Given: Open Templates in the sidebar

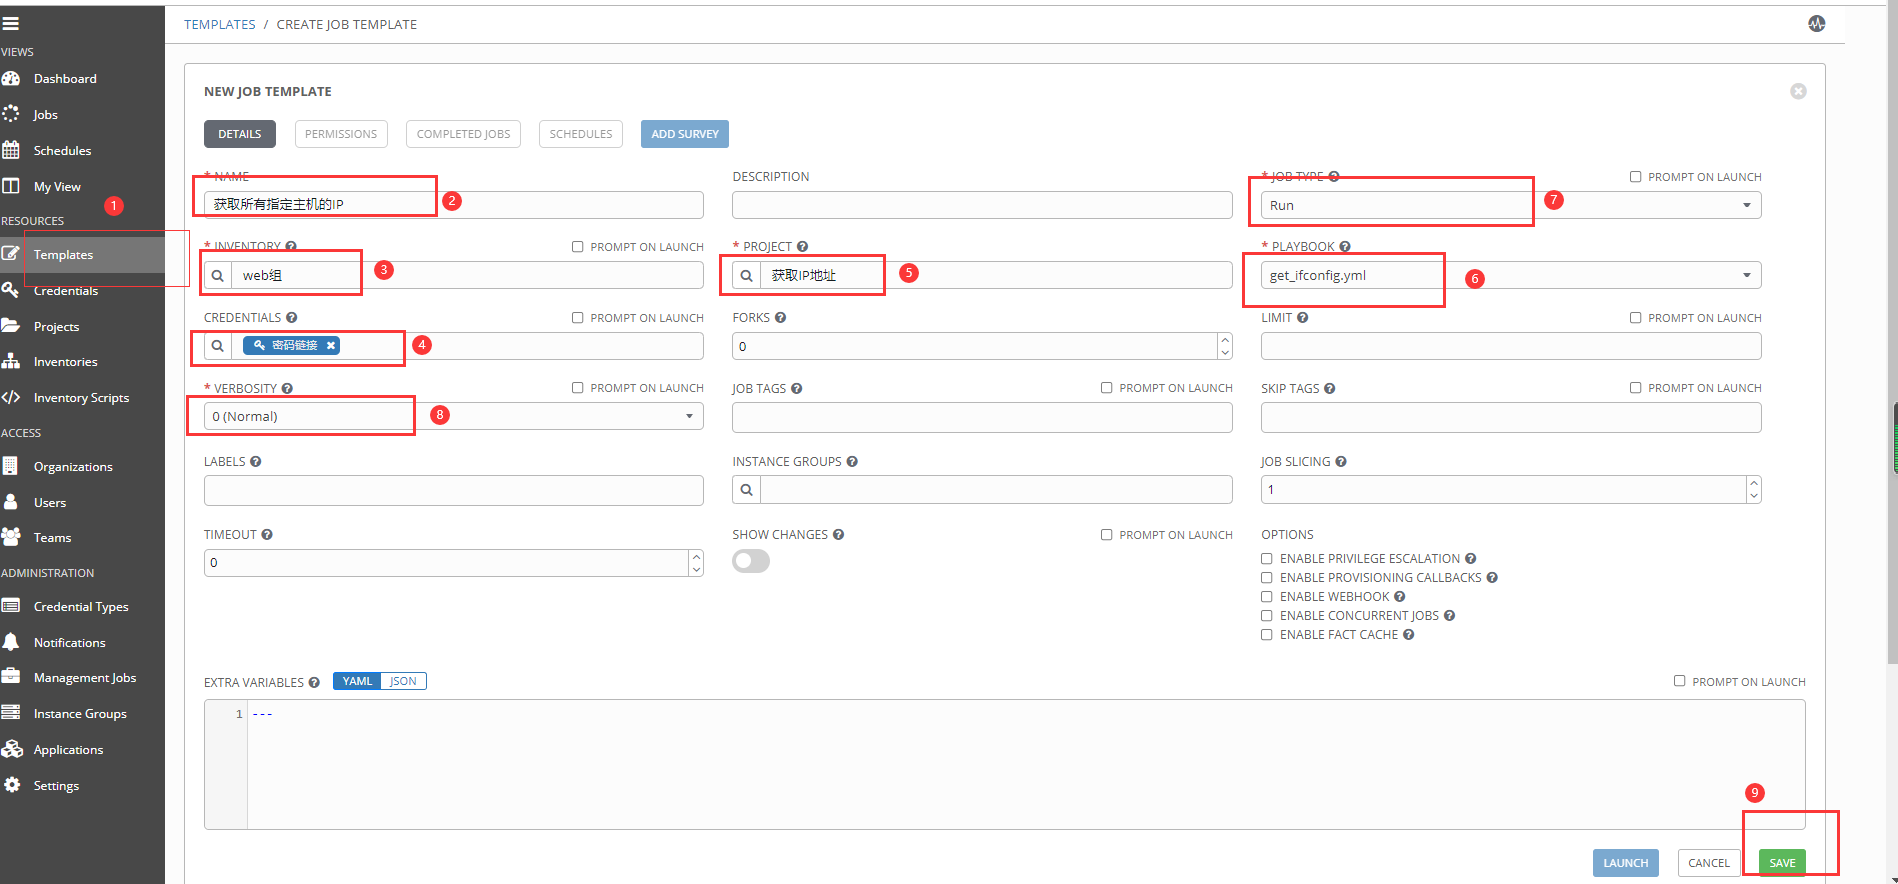Looking at the screenshot, I should tap(82, 254).
